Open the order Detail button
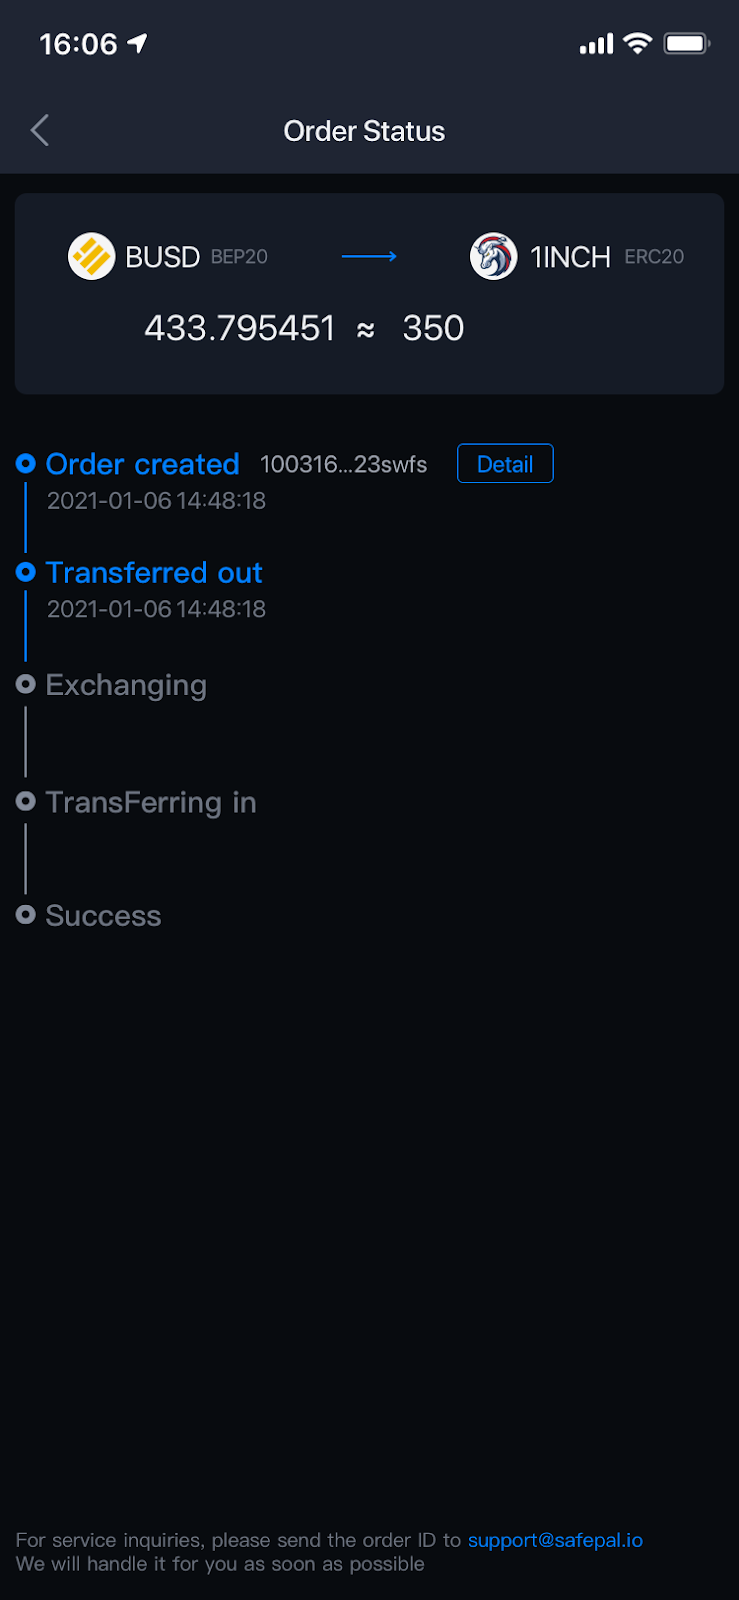Screen dimensions: 739x1600 coord(505,463)
